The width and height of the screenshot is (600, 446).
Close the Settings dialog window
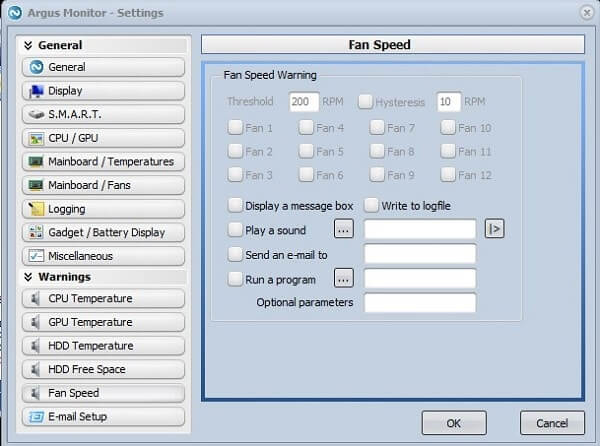[x=587, y=13]
